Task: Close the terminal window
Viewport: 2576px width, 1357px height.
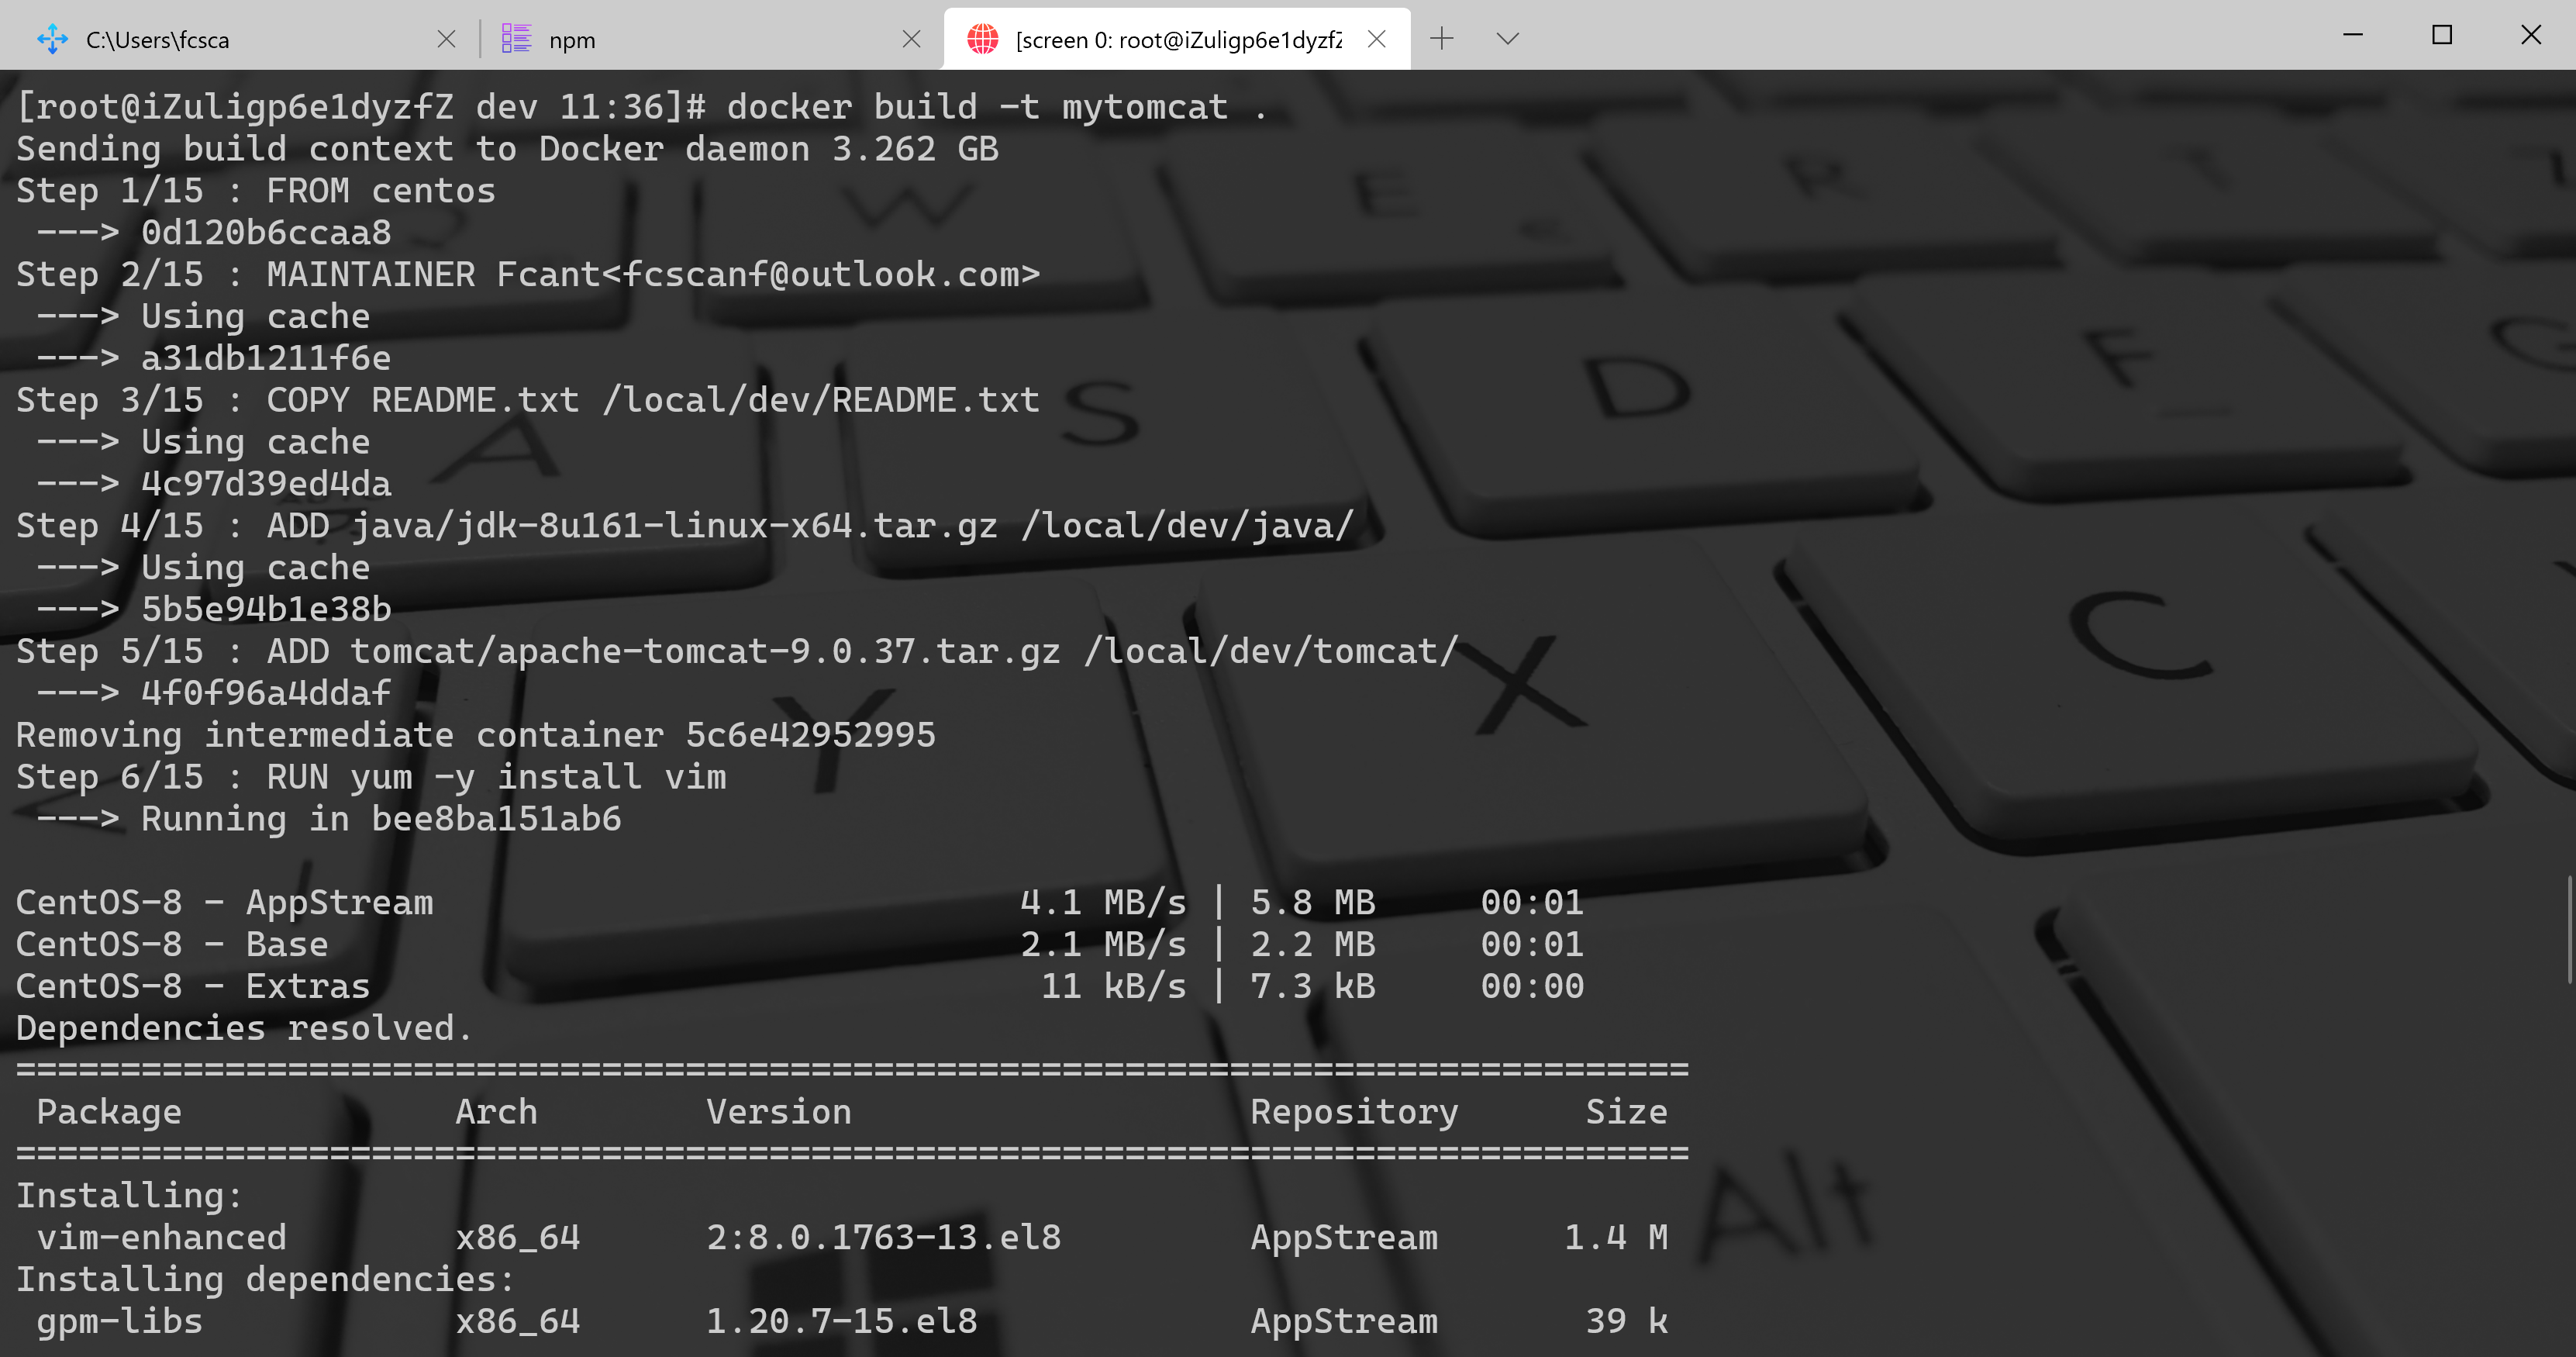Action: tap(2530, 35)
